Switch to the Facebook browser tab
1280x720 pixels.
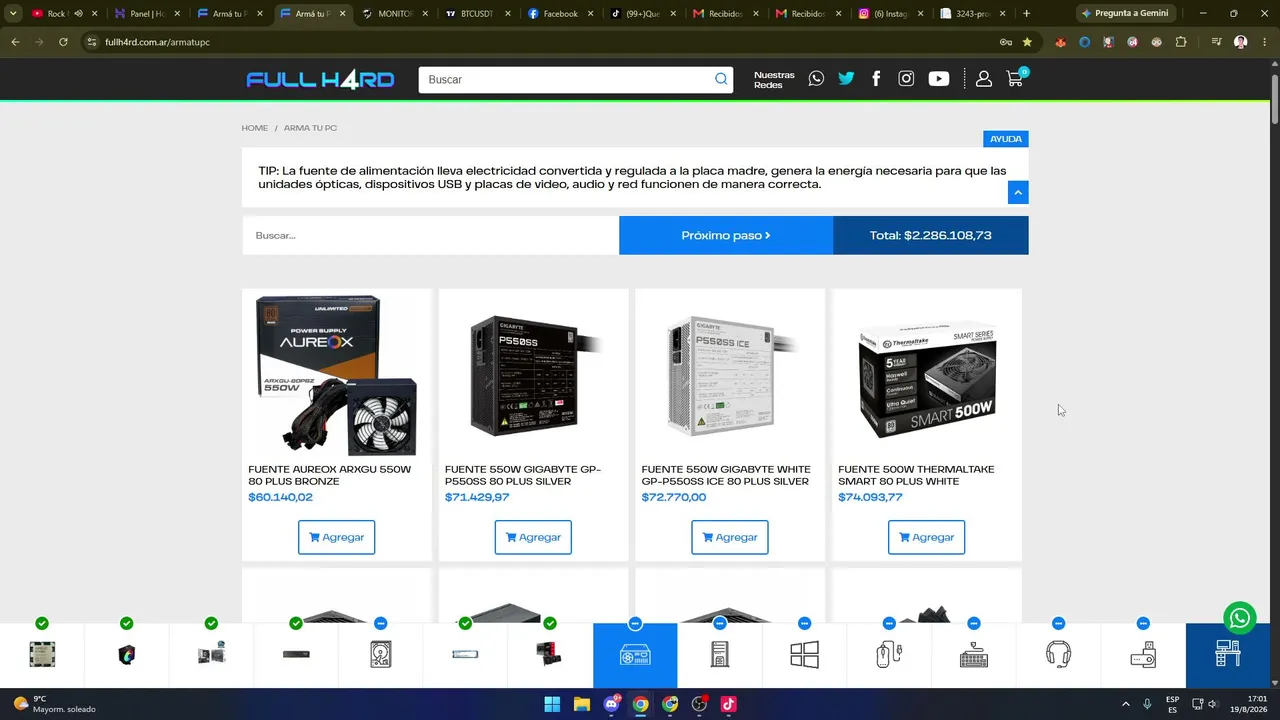pyautogui.click(x=560, y=14)
